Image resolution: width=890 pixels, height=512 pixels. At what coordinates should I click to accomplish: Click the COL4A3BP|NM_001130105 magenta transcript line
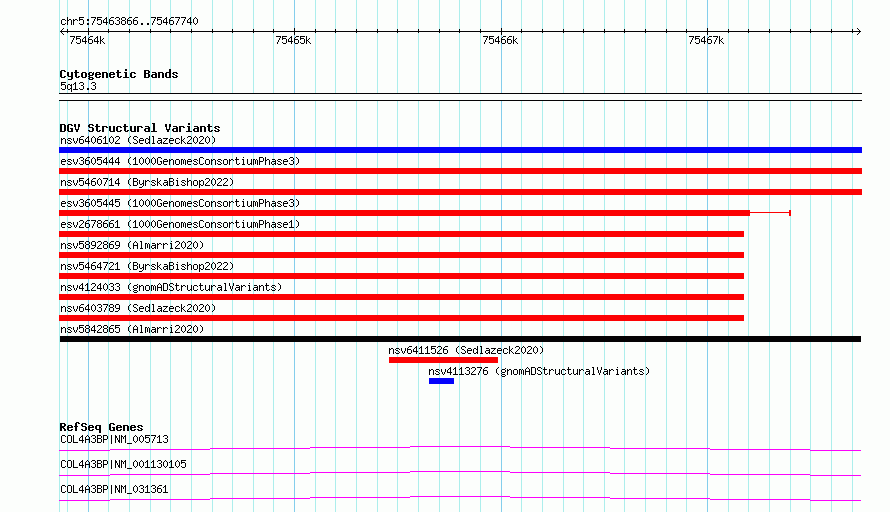coord(460,473)
